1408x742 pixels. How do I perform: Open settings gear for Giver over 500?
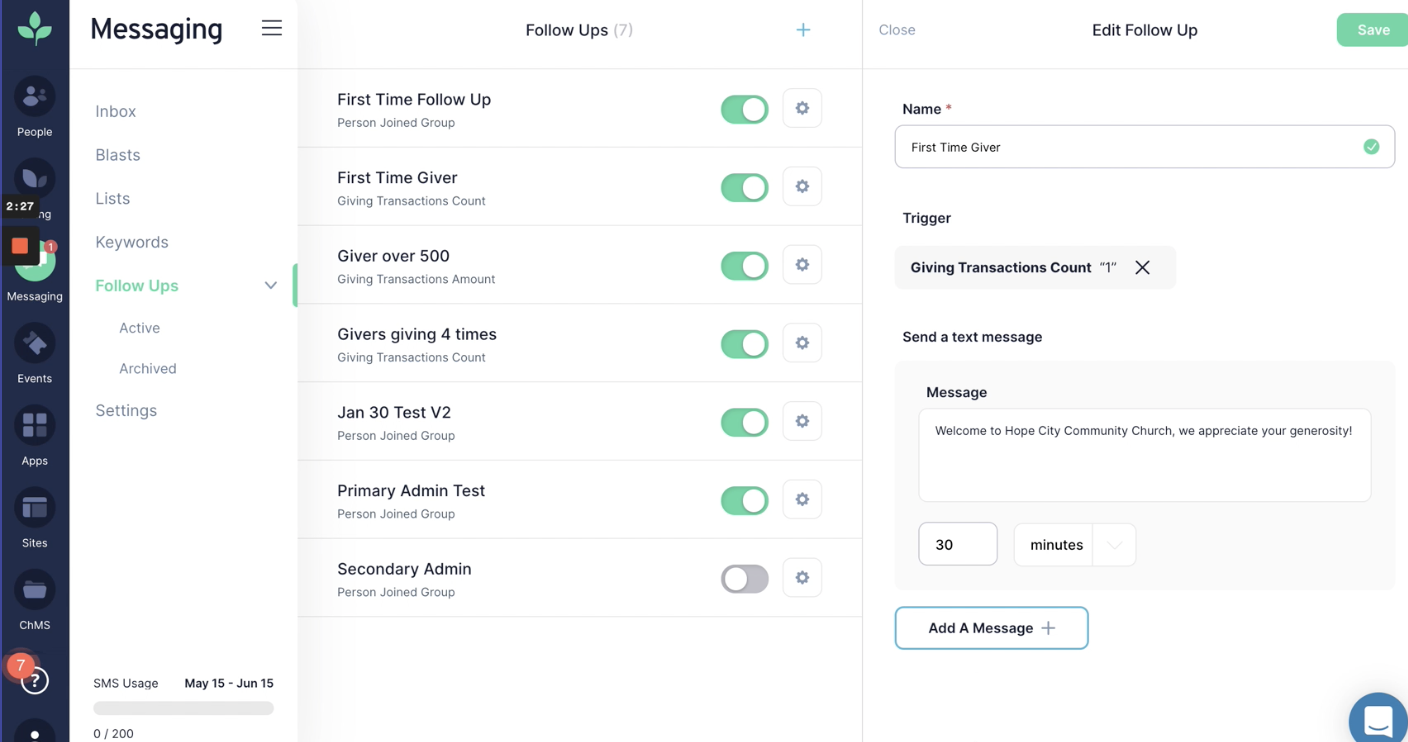tap(802, 265)
